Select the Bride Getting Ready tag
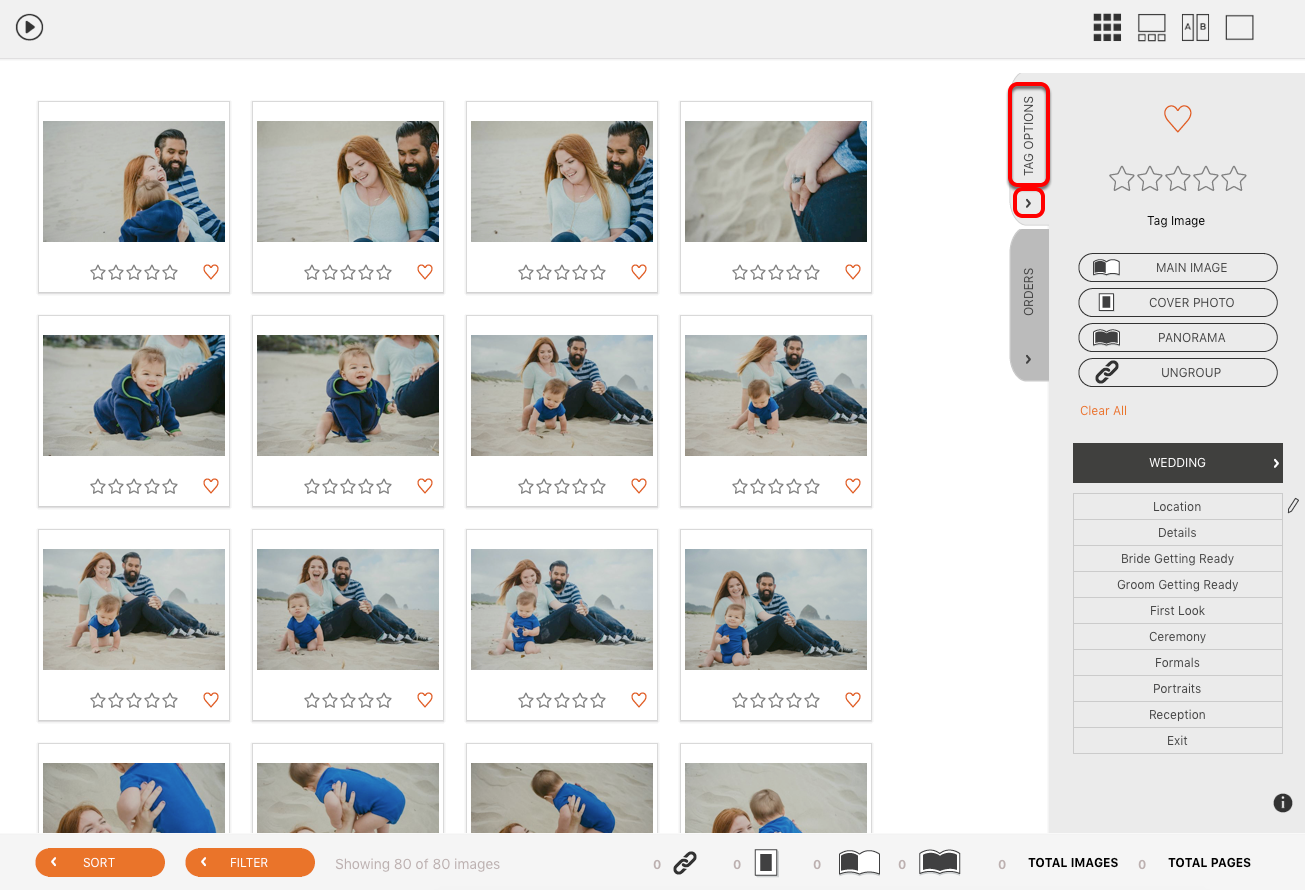The image size is (1305, 890). tap(1177, 559)
